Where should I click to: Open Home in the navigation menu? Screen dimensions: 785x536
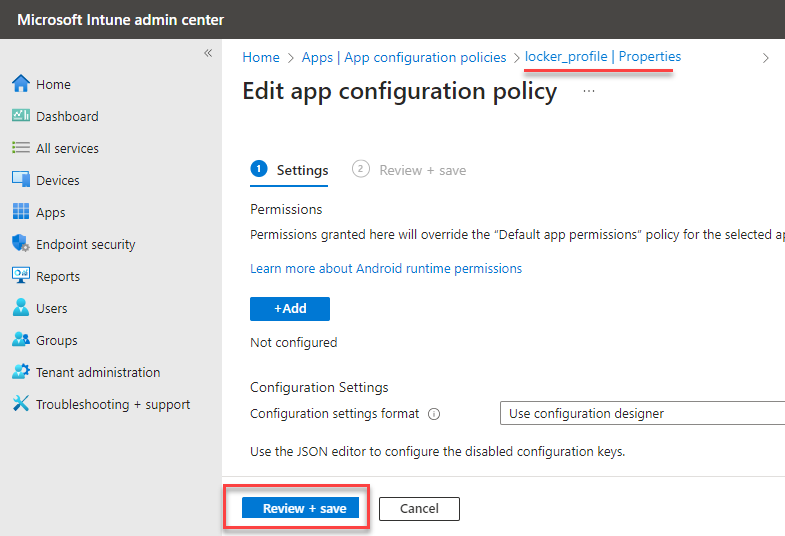(x=53, y=85)
